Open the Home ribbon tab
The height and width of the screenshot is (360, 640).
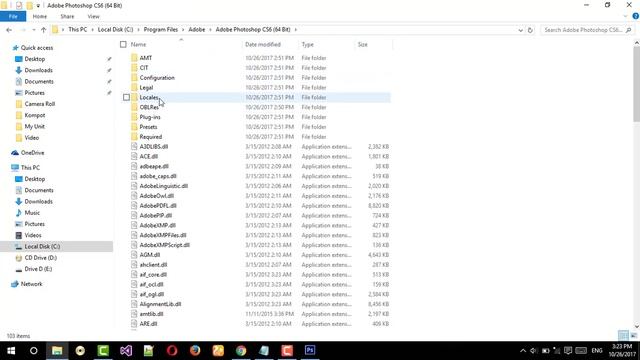(40, 16)
